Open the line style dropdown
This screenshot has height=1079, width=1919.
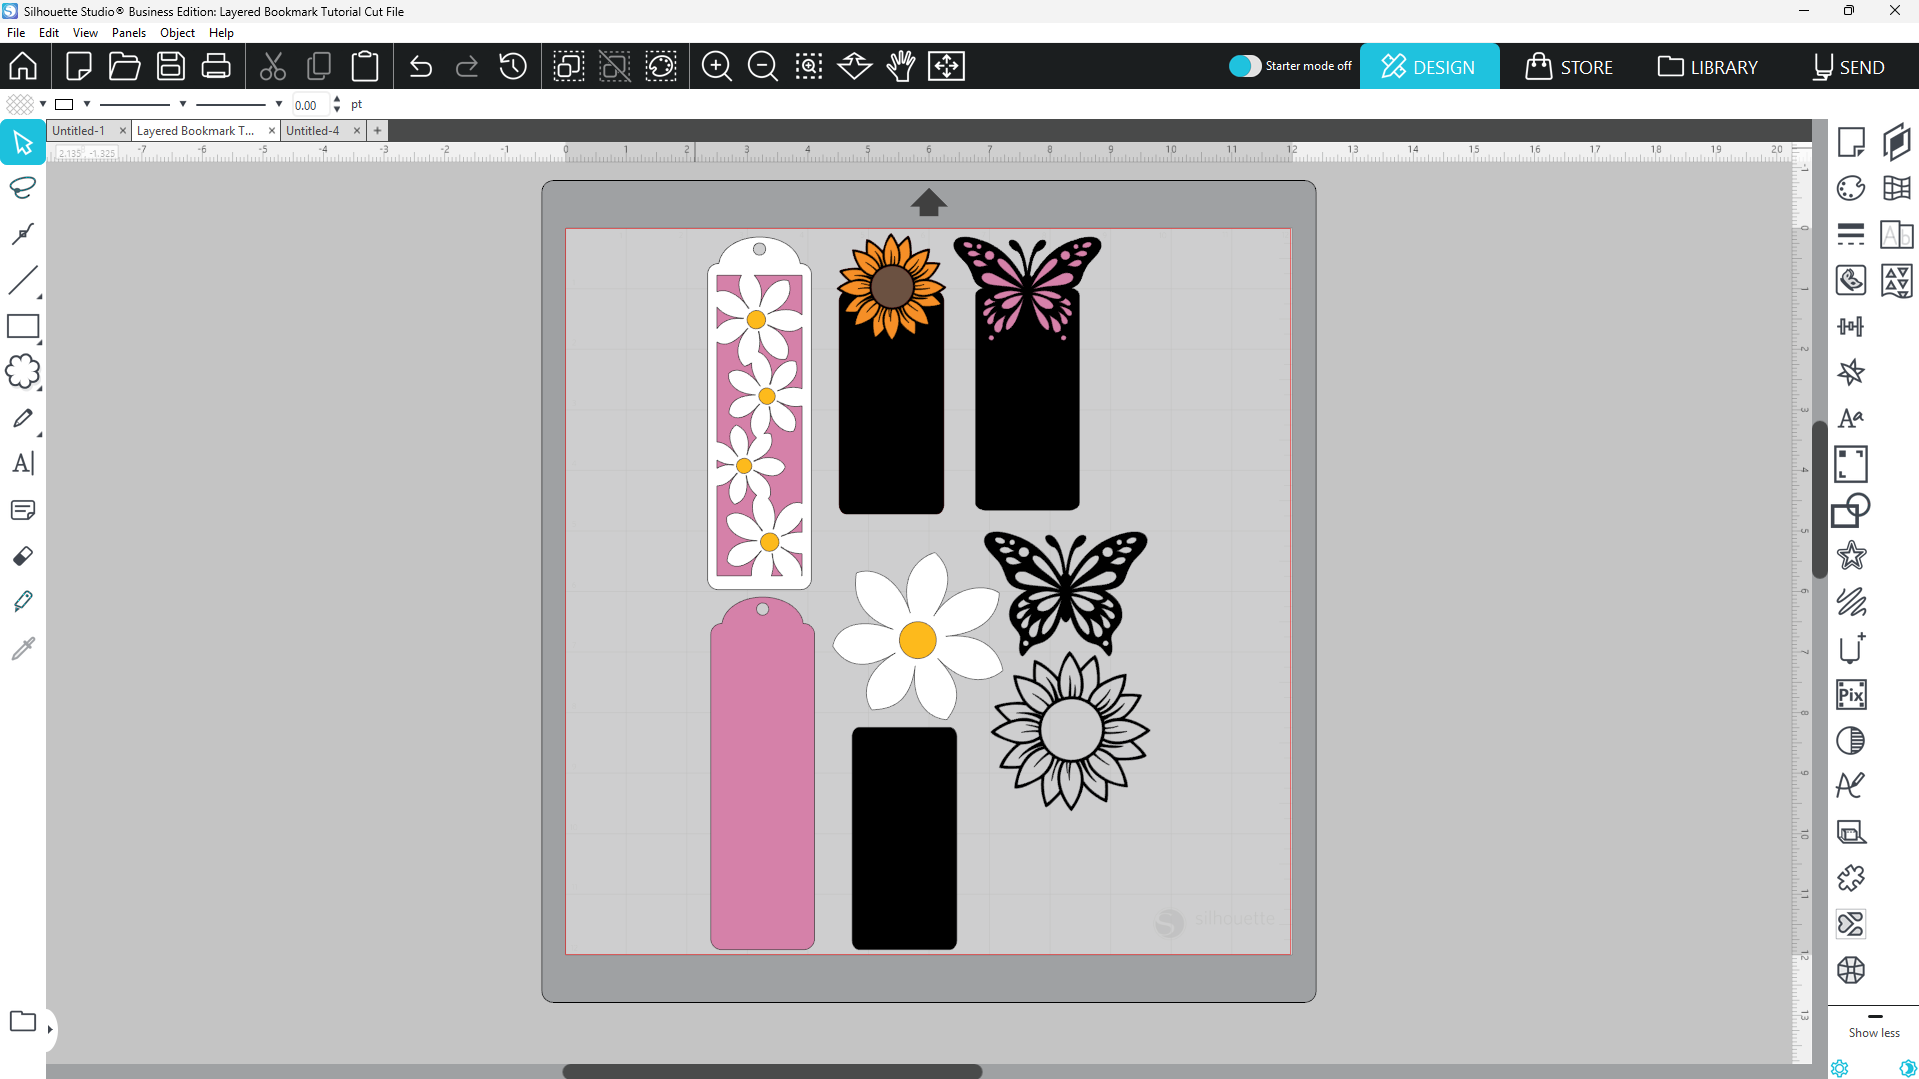183,104
